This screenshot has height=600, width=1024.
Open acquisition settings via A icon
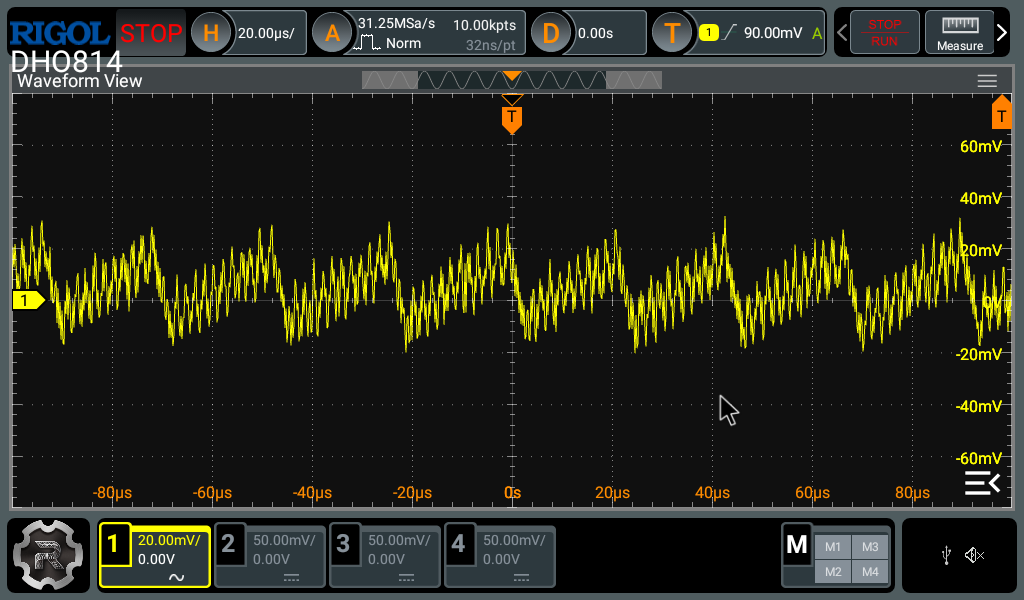click(x=333, y=34)
